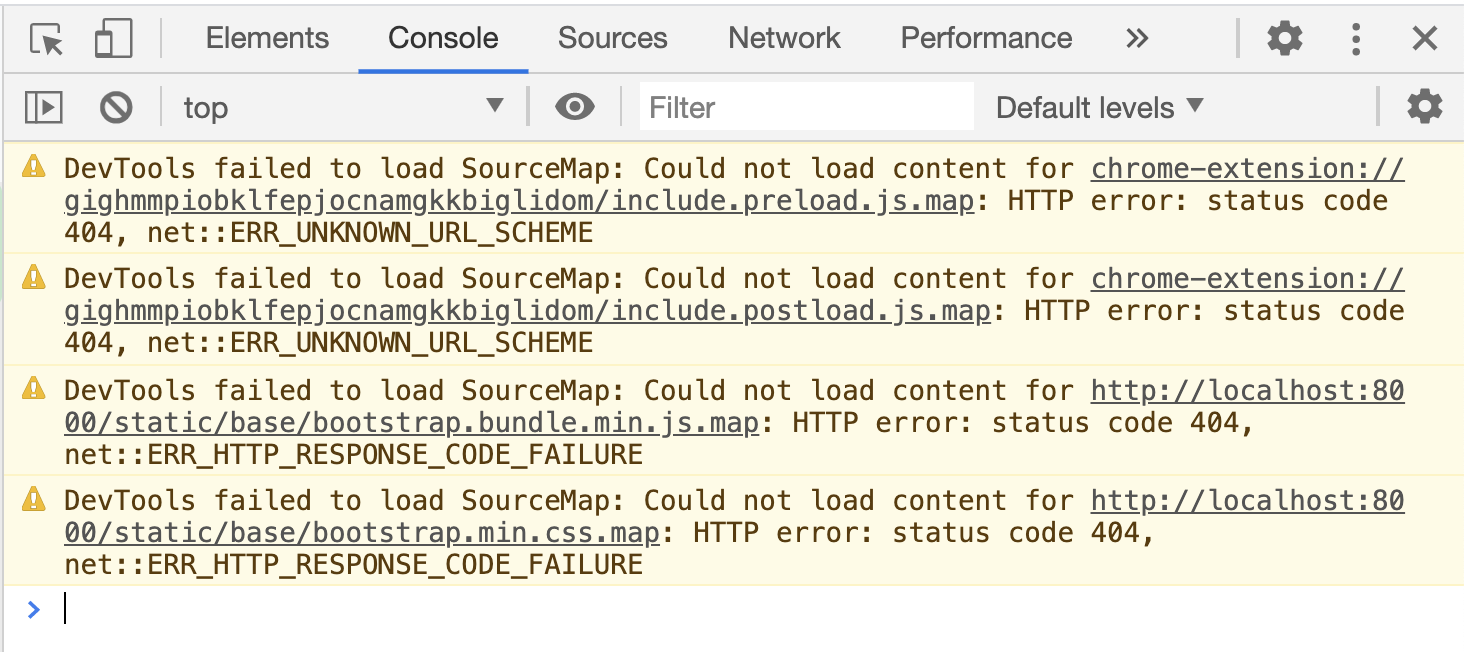Open the Network panel
1464x652 pixels.
(x=783, y=37)
